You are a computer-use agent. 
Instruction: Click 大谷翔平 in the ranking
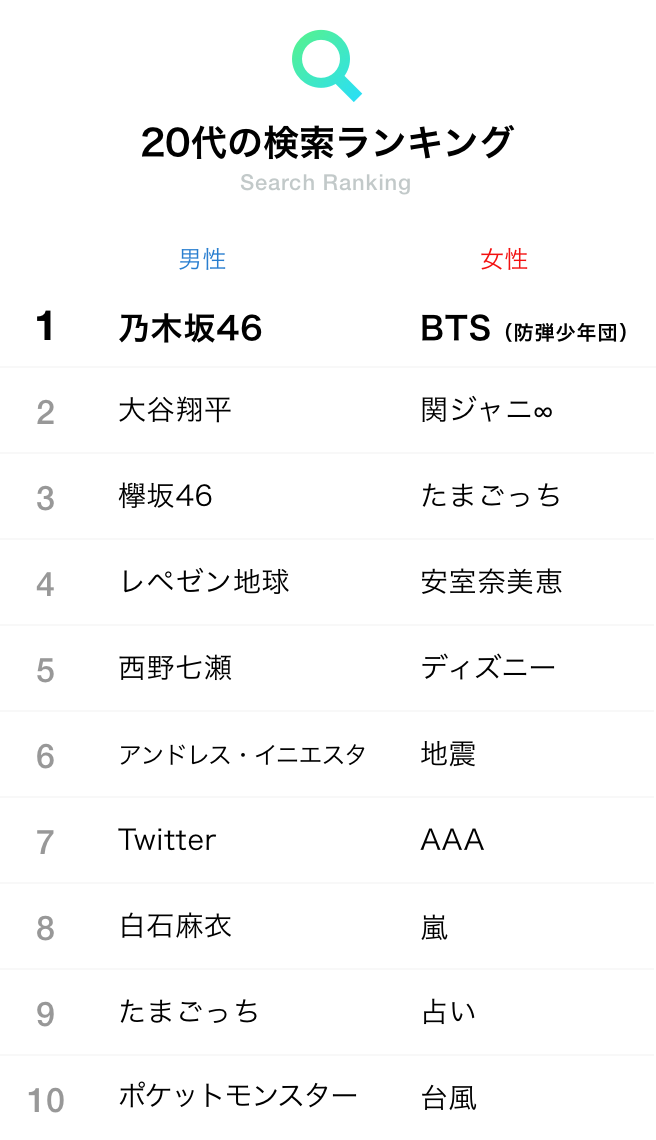(175, 411)
